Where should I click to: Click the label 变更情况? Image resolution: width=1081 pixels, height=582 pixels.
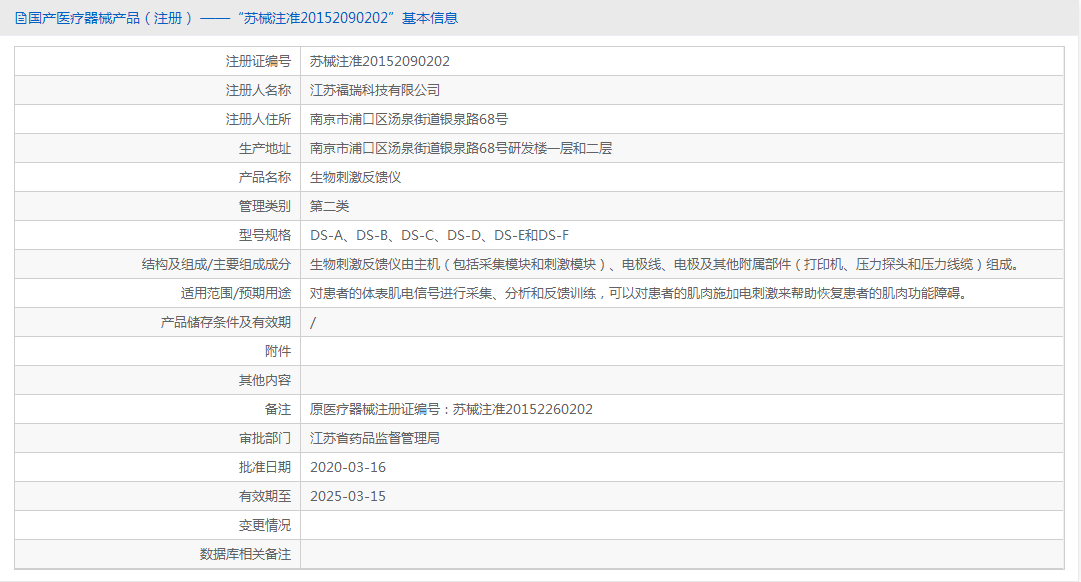click(265, 525)
